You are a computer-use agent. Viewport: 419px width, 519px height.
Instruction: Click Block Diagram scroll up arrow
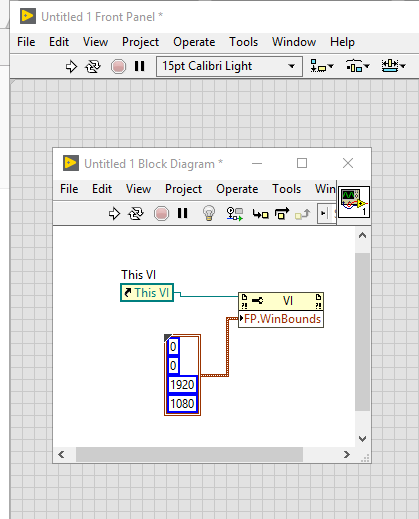coord(362,235)
